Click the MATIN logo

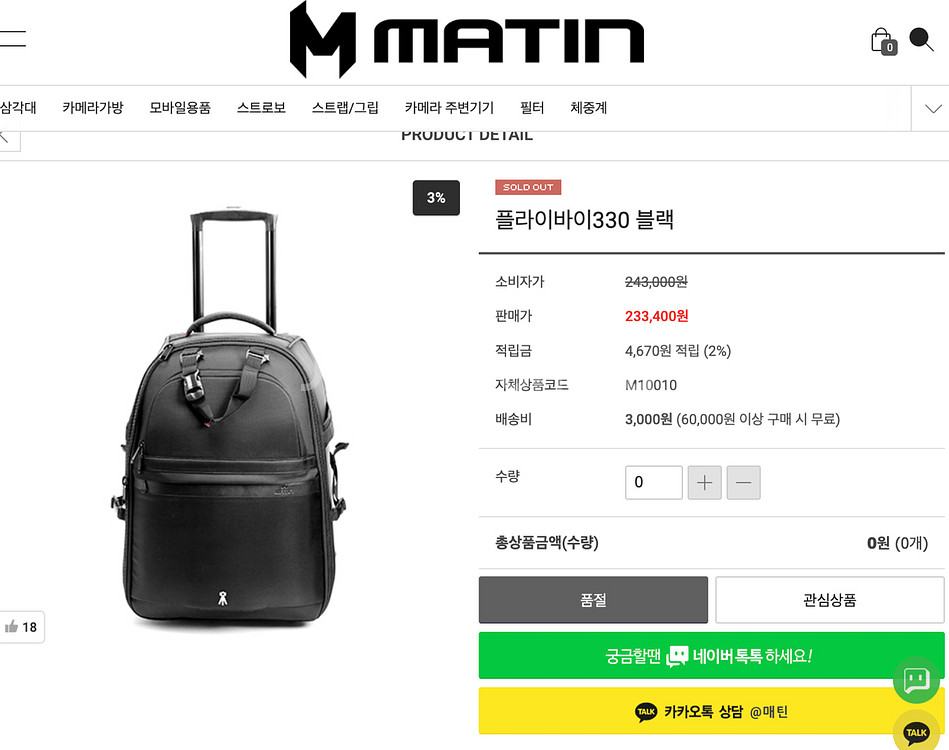click(467, 40)
